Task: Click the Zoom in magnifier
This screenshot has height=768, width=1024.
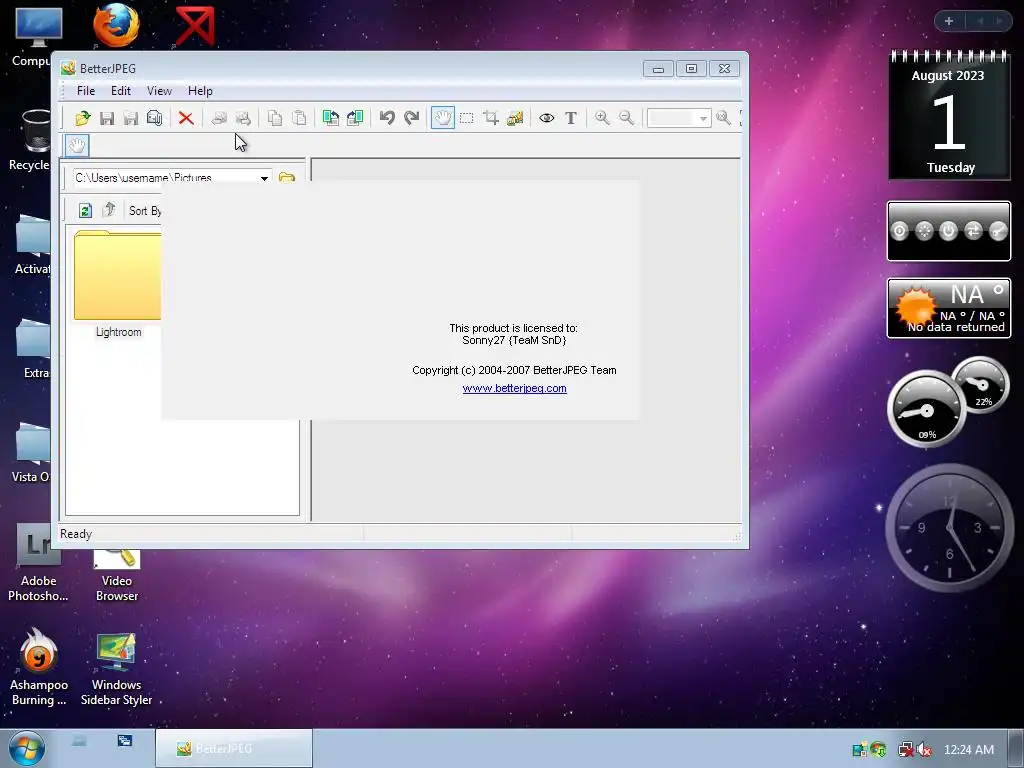Action: coord(602,118)
